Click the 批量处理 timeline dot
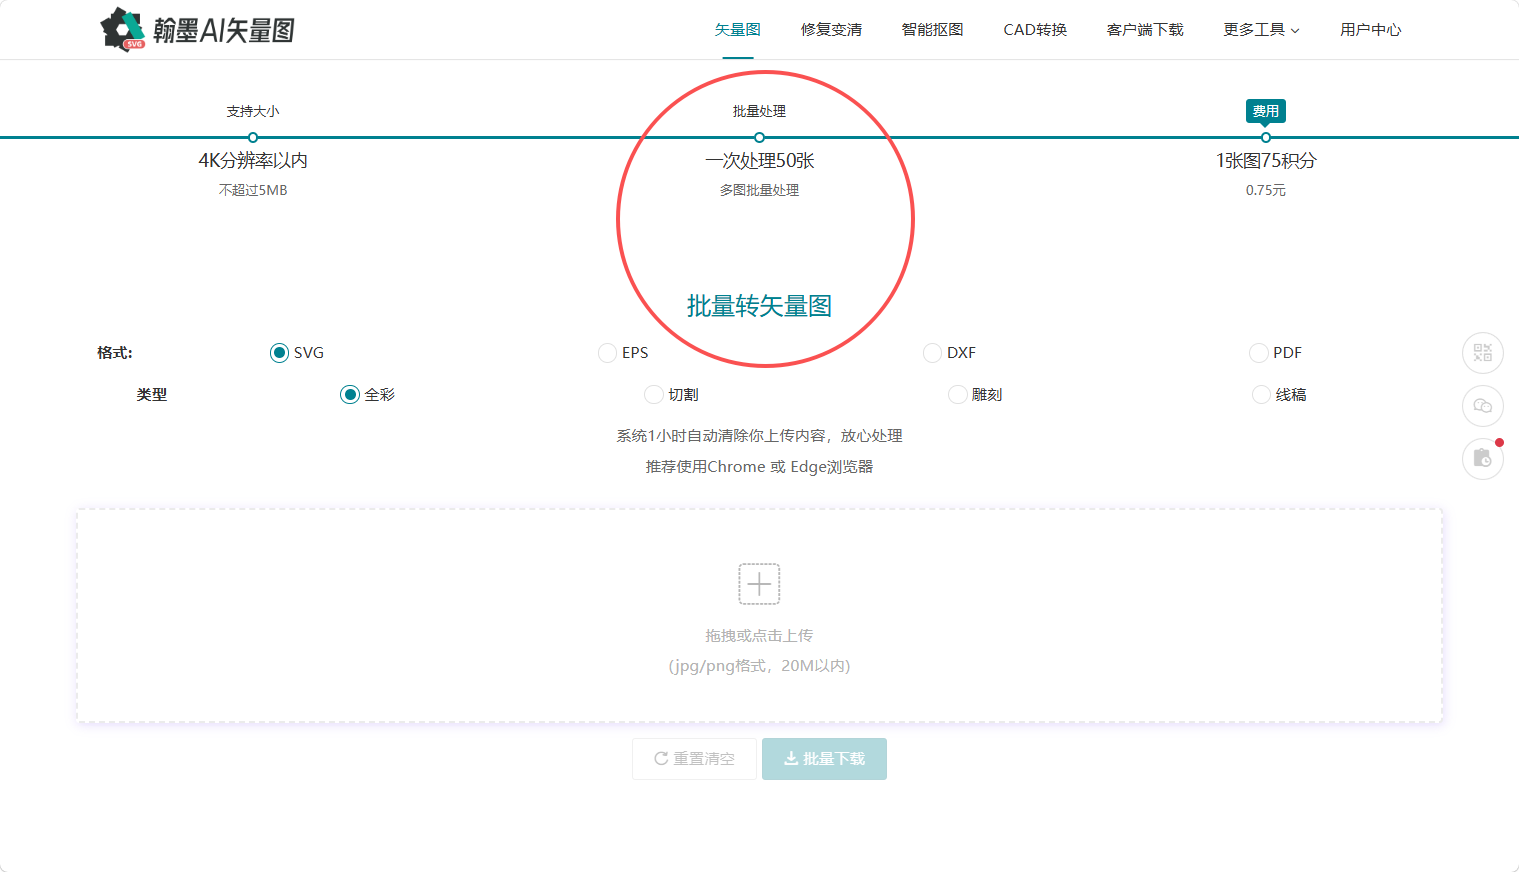 759,138
